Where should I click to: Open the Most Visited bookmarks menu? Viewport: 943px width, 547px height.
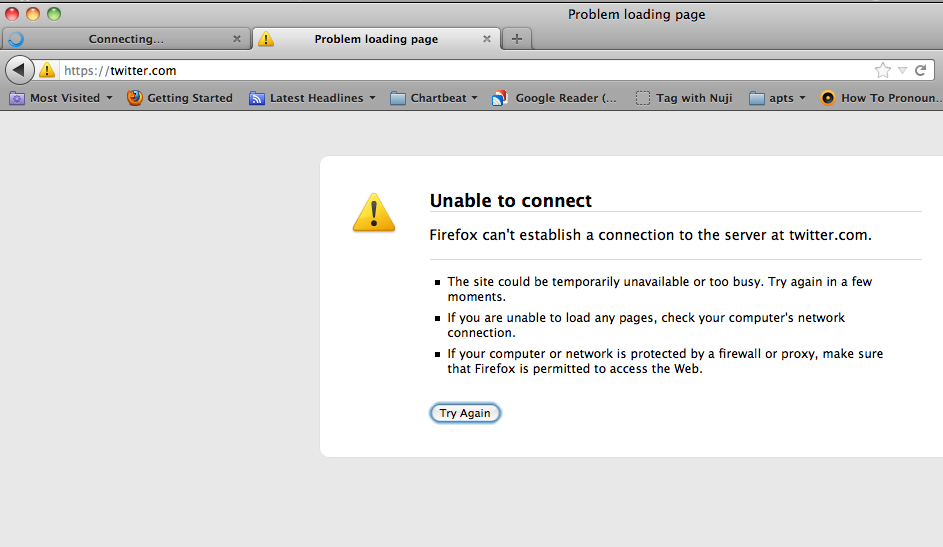(61, 98)
